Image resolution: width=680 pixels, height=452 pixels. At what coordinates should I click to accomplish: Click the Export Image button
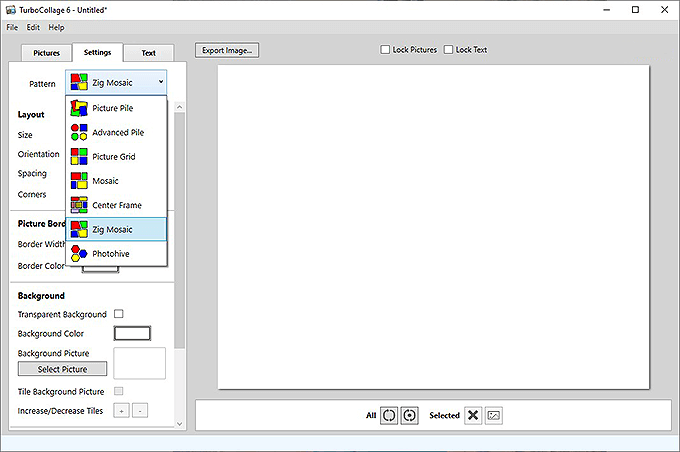227,50
